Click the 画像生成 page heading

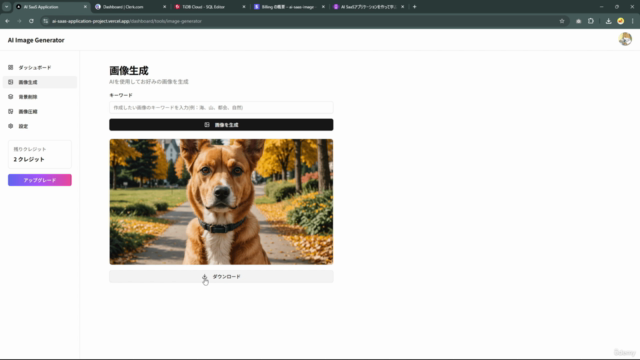tap(129, 71)
